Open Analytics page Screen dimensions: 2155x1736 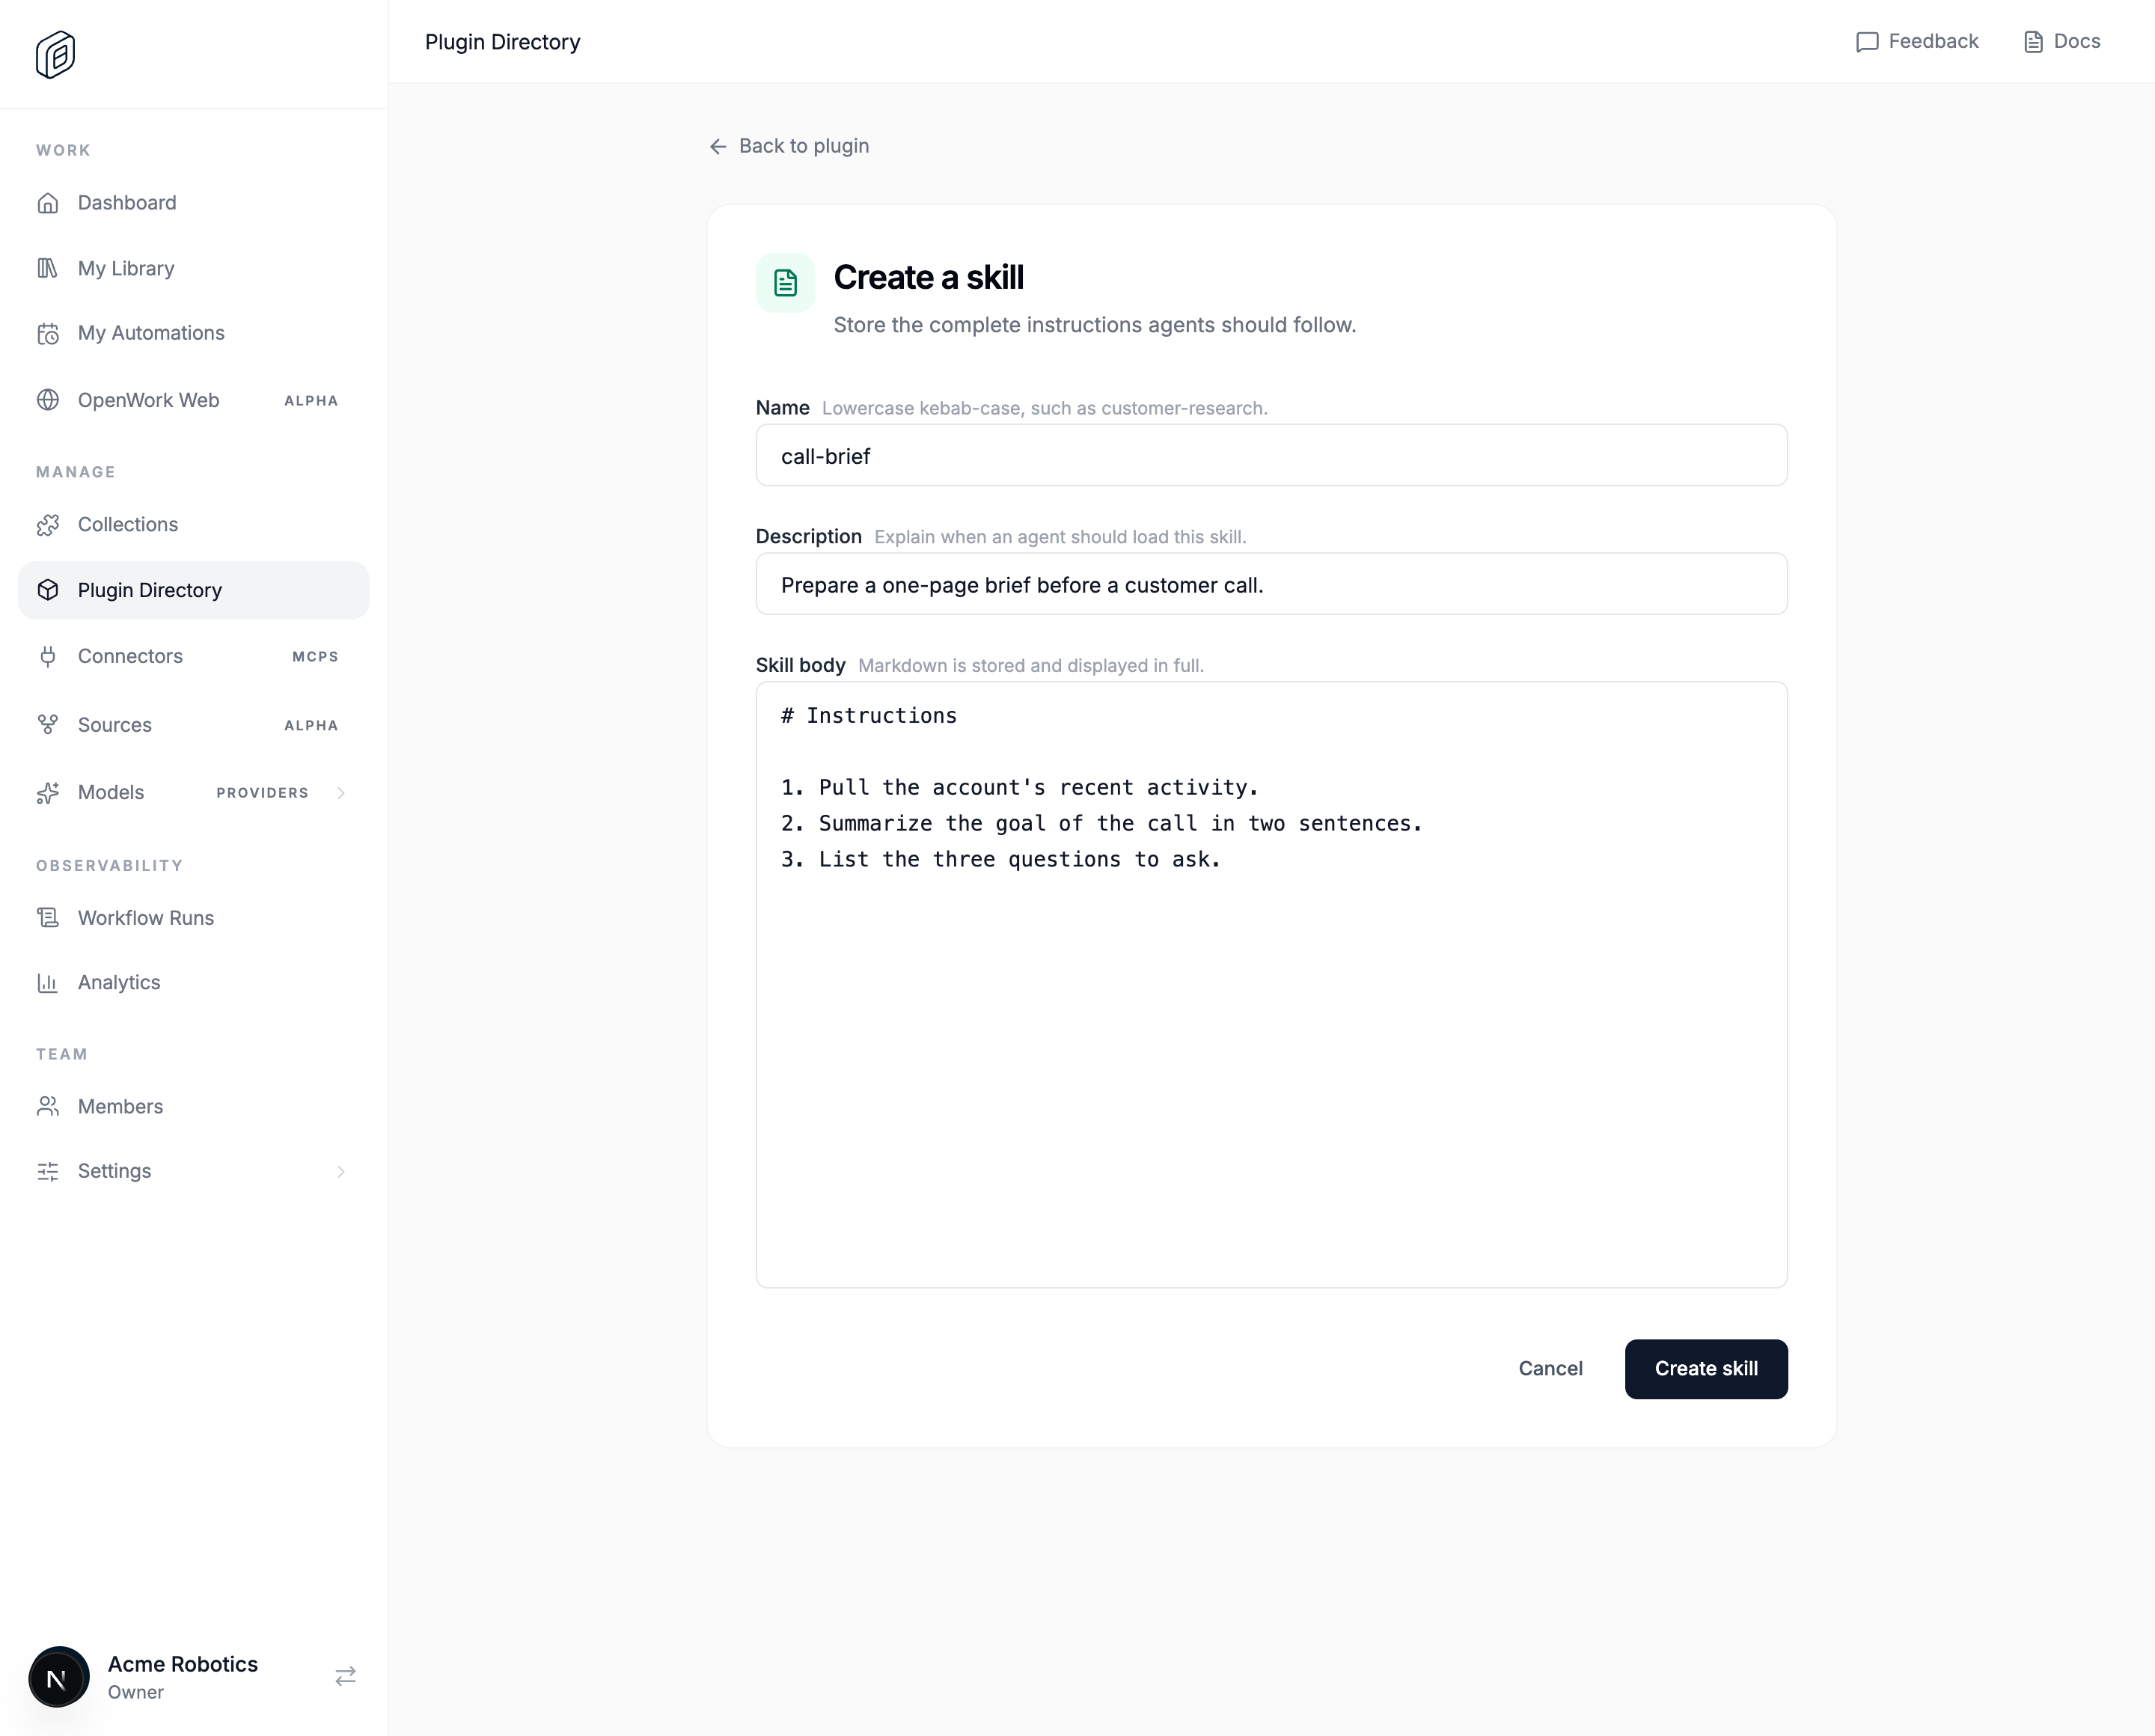click(x=193, y=983)
